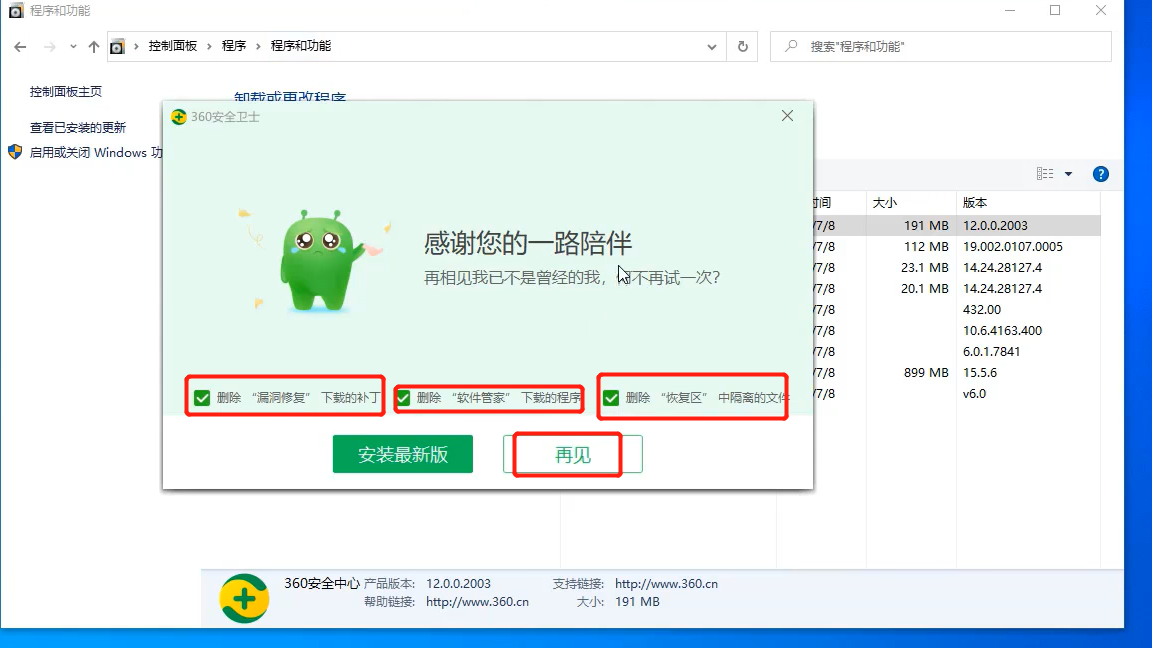Uncheck 删除漏洞修复下载的补丁
The height and width of the screenshot is (648, 1152).
[202, 397]
